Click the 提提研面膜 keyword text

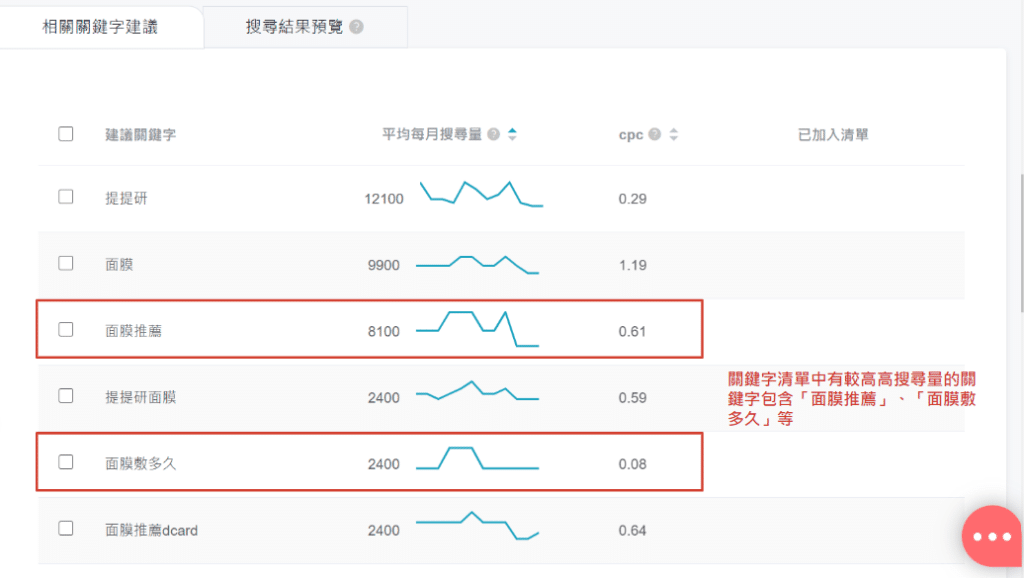(x=140, y=397)
